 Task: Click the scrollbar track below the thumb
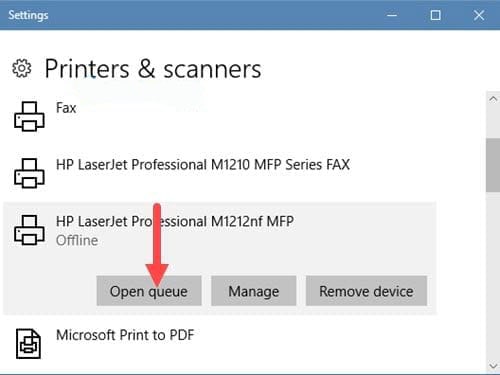click(x=493, y=275)
